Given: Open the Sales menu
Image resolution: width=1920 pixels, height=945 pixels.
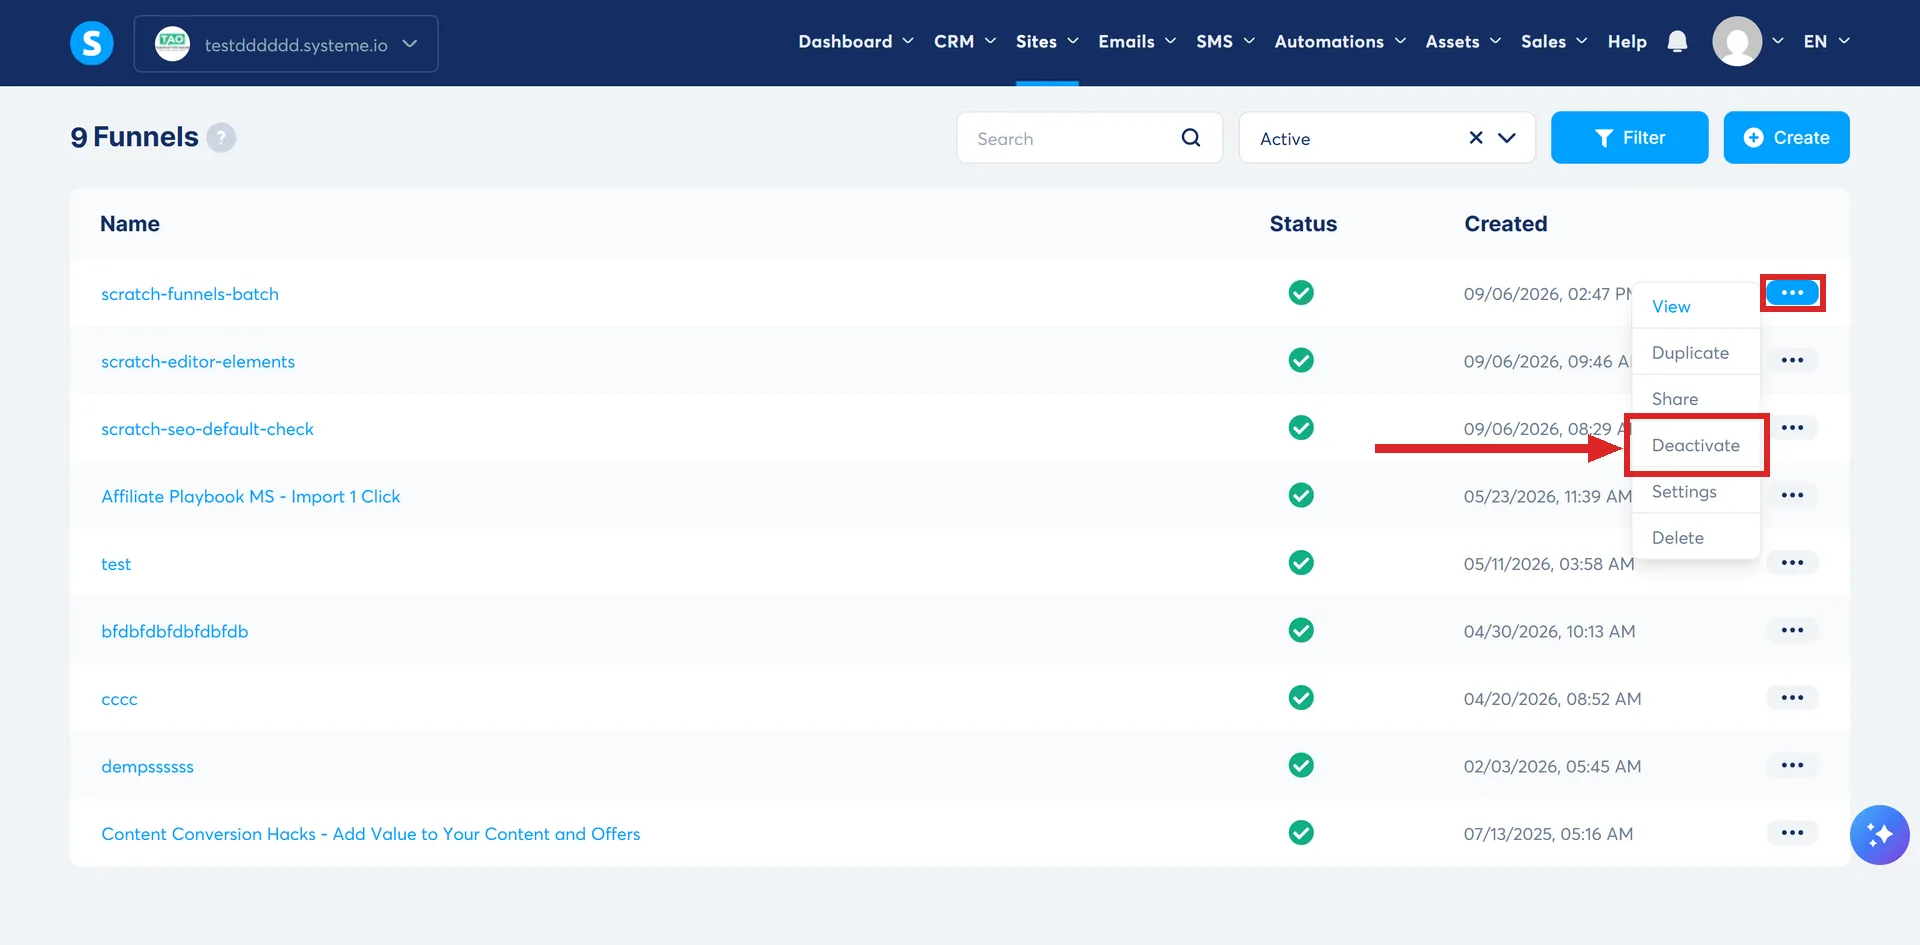Looking at the screenshot, I should [1554, 41].
